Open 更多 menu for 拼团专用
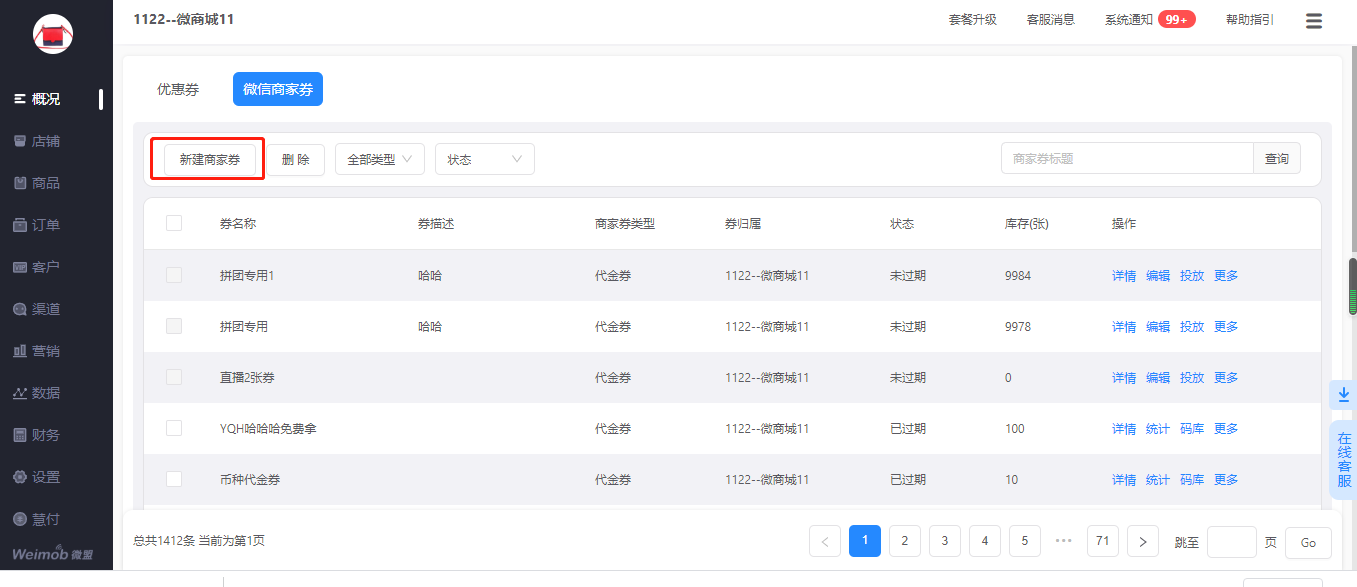 [1226, 327]
